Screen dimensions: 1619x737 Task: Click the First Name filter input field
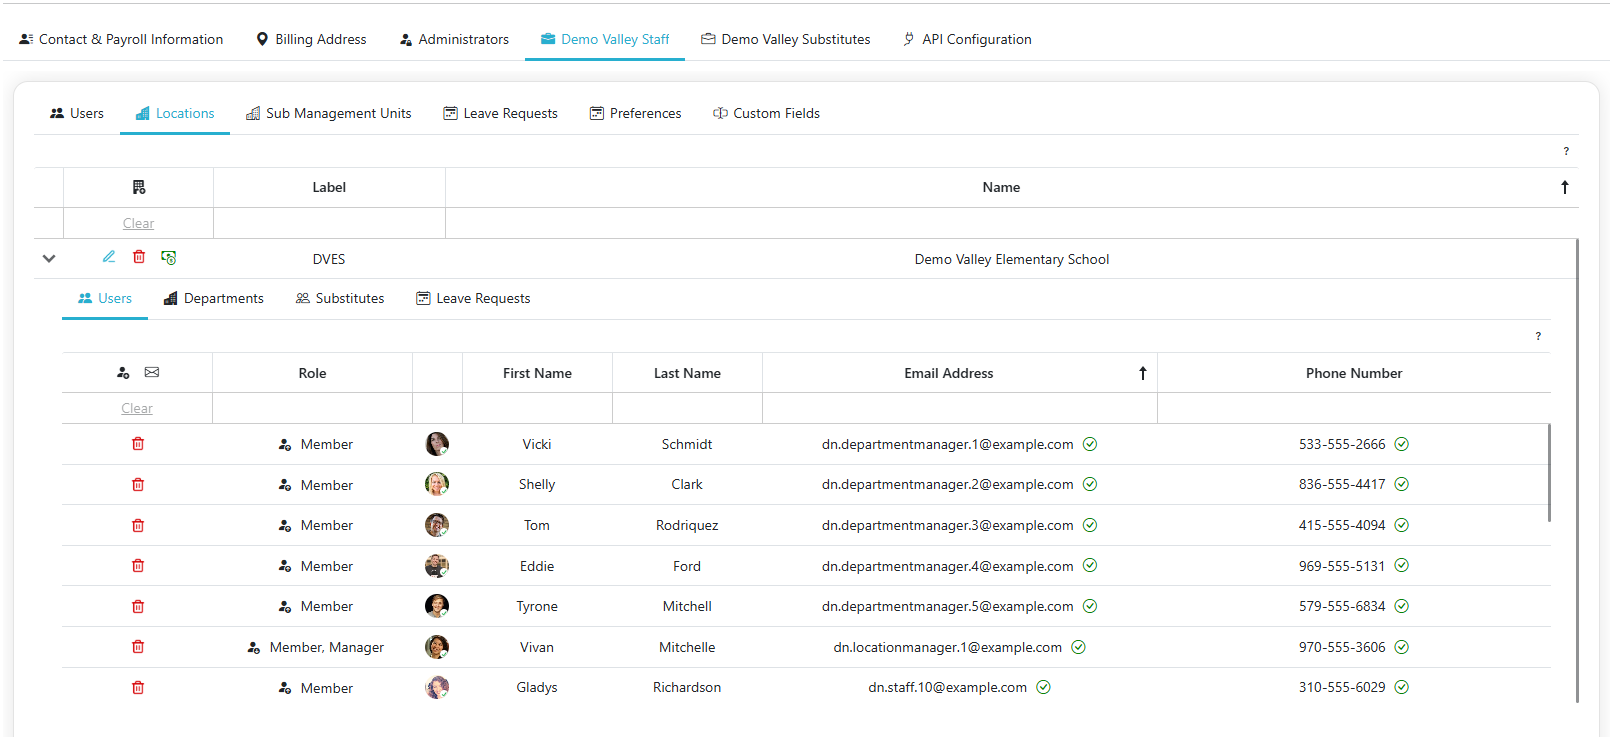537,408
